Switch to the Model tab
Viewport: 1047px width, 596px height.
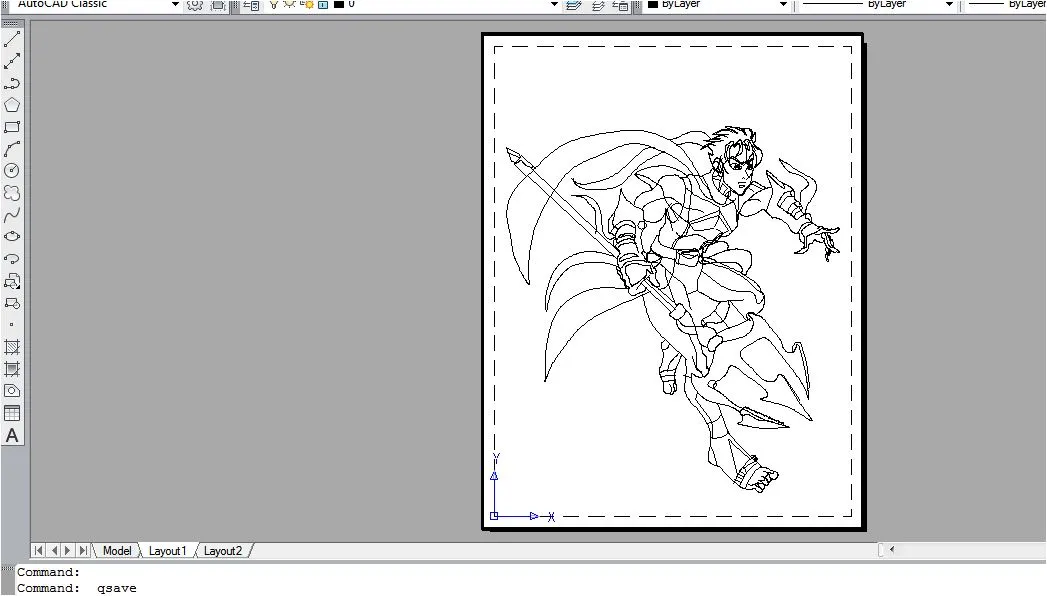click(117, 551)
